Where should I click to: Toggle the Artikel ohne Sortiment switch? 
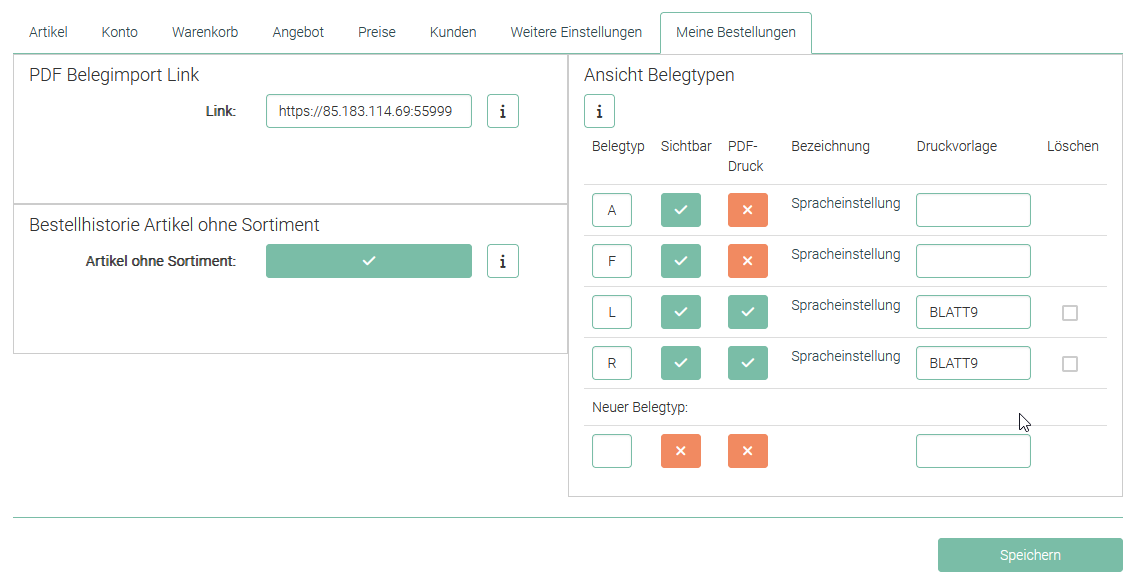(x=368, y=261)
